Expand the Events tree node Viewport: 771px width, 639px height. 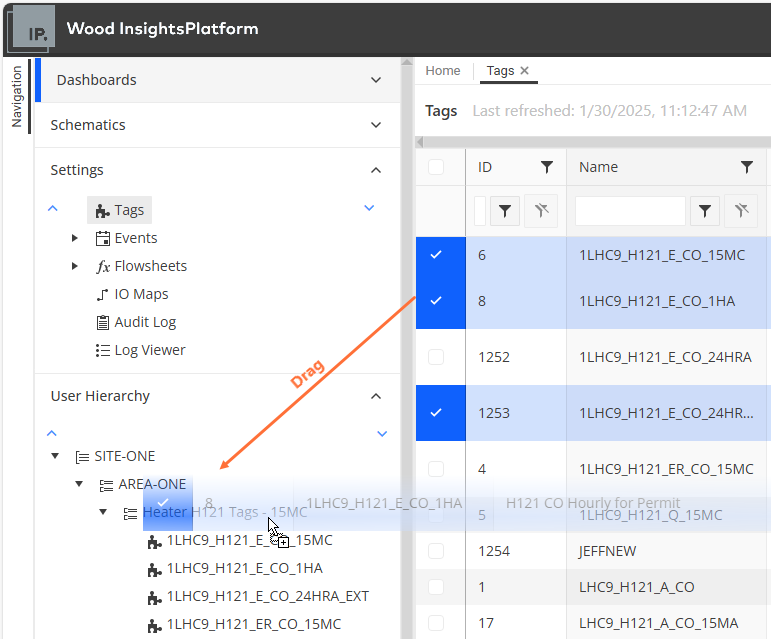(x=75, y=238)
